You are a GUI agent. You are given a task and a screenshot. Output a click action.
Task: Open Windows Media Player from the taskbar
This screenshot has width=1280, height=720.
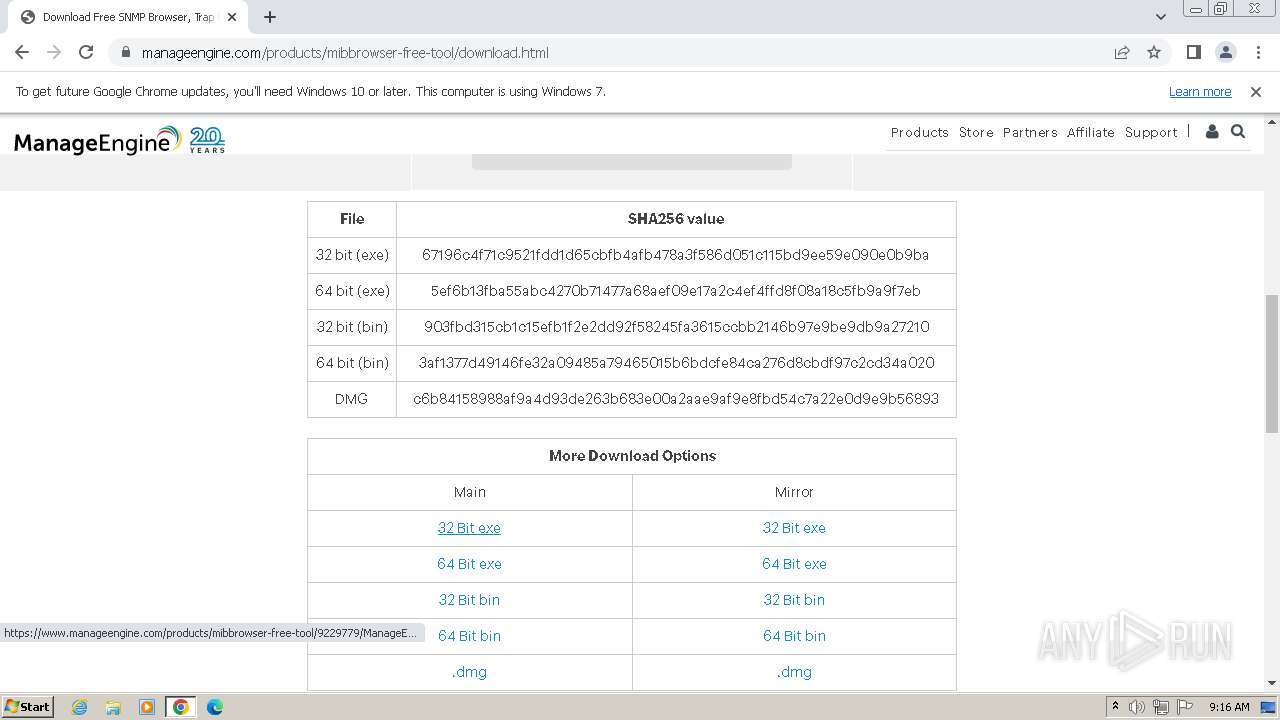pos(147,707)
